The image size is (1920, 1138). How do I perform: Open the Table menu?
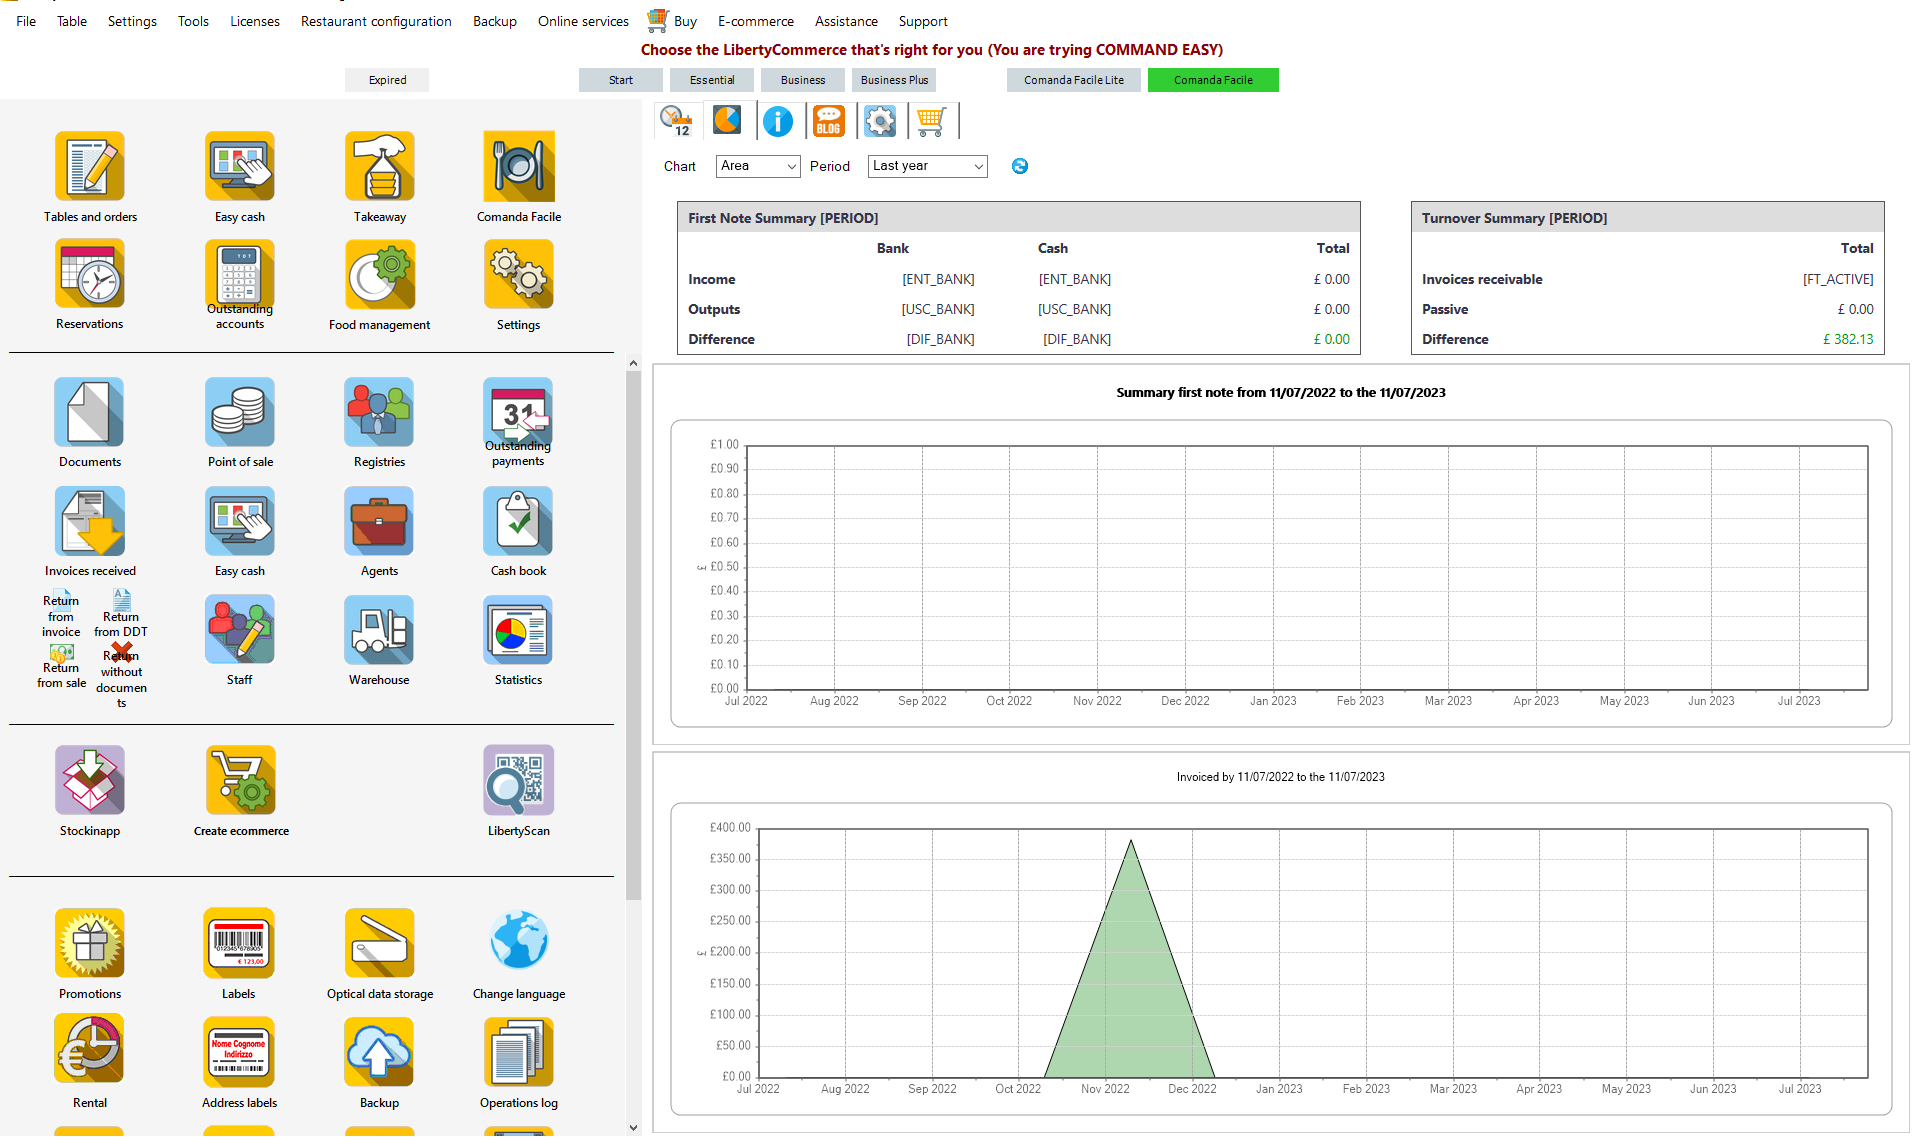click(x=72, y=21)
